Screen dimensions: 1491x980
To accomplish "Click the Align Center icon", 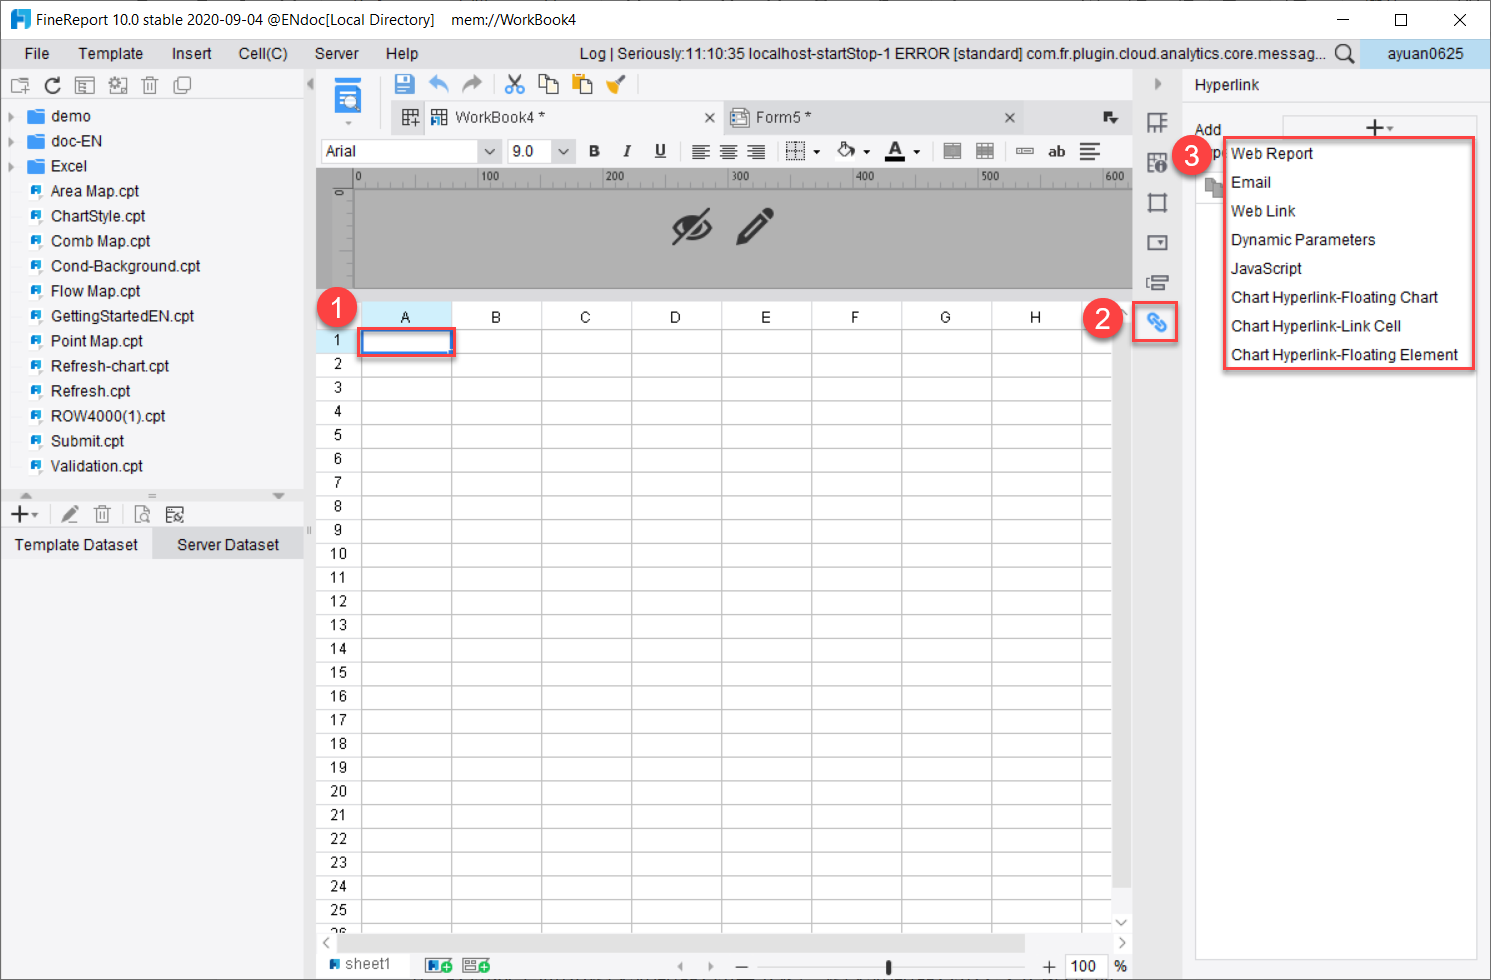I will pos(729,152).
